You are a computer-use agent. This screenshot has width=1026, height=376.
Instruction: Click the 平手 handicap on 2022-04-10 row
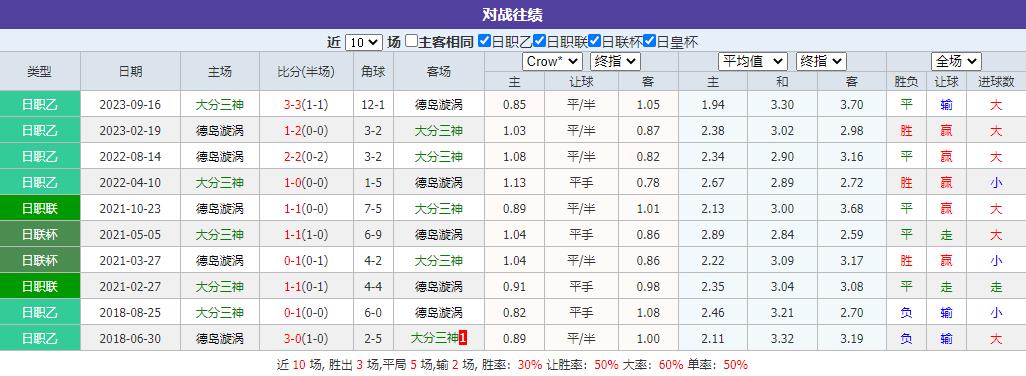(581, 182)
